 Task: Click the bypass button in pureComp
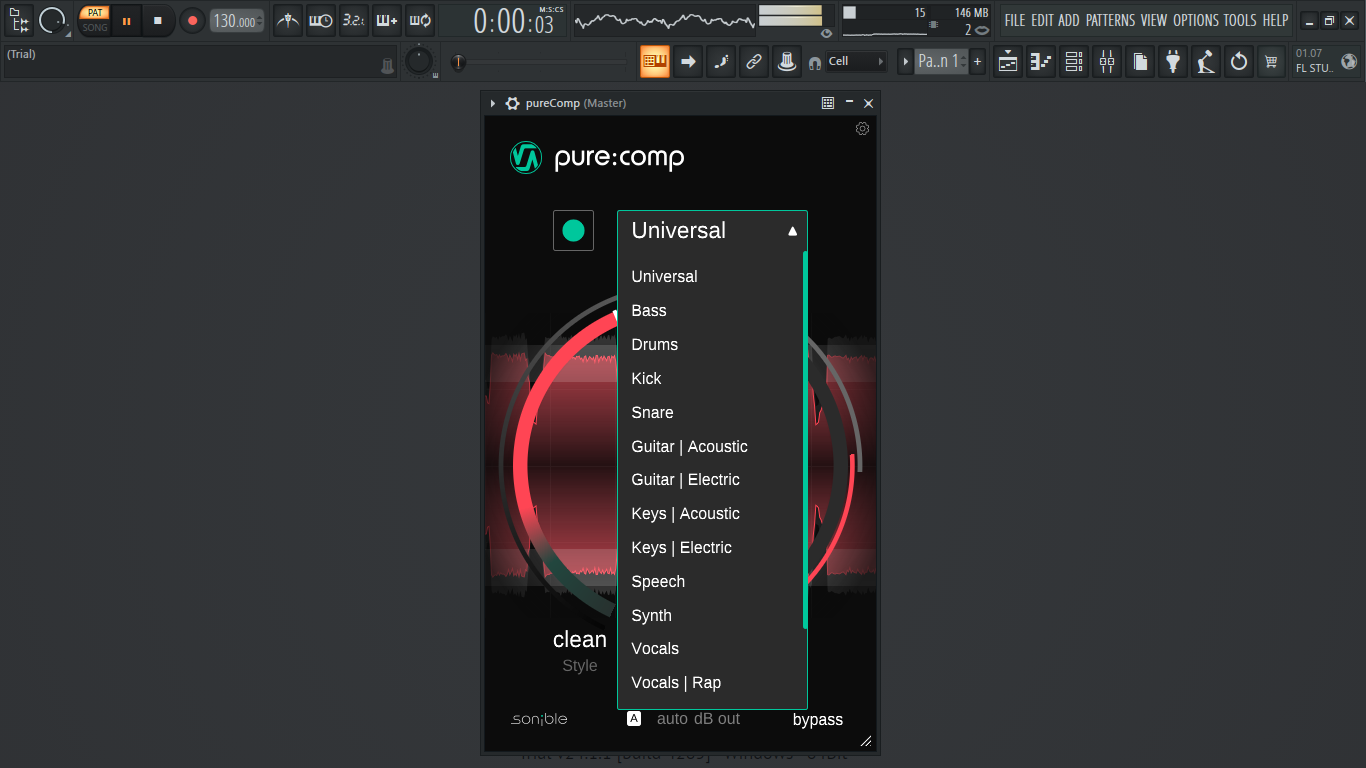pyautogui.click(x=818, y=719)
